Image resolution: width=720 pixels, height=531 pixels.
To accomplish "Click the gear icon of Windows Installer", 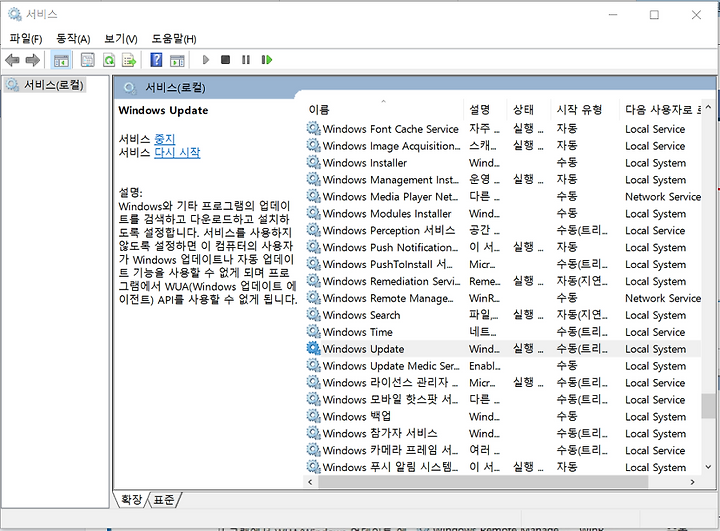I will pyautogui.click(x=313, y=162).
